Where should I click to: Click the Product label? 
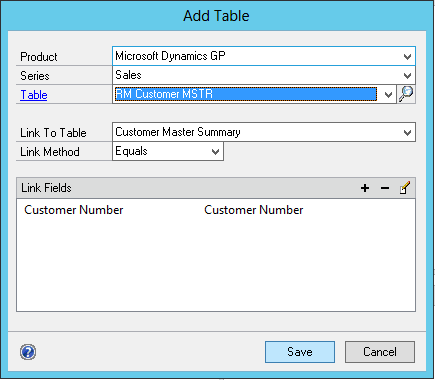(x=39, y=57)
